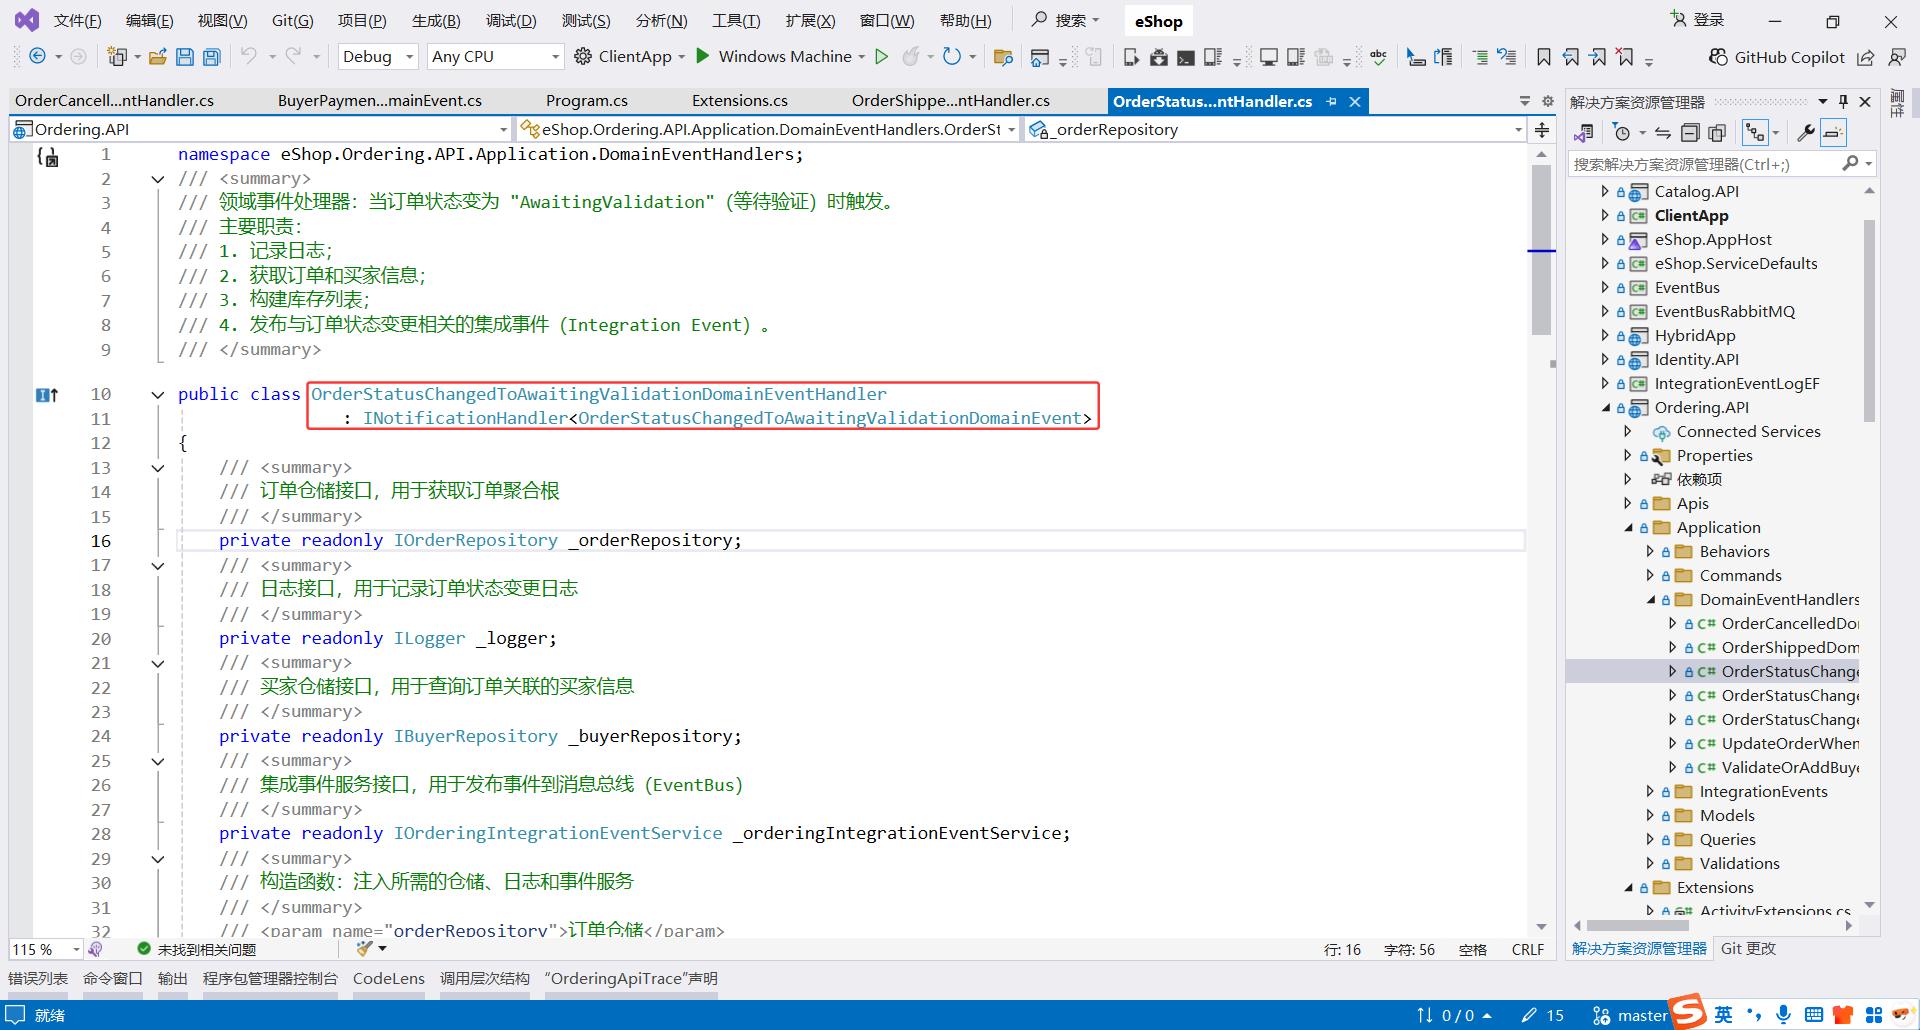
Task: Pin the OrderStatus...ntHandler.cs tab
Action: point(1331,102)
